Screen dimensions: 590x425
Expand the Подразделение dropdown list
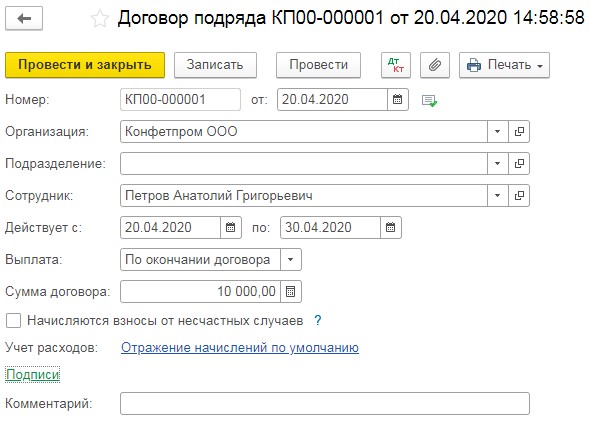tap(498, 163)
